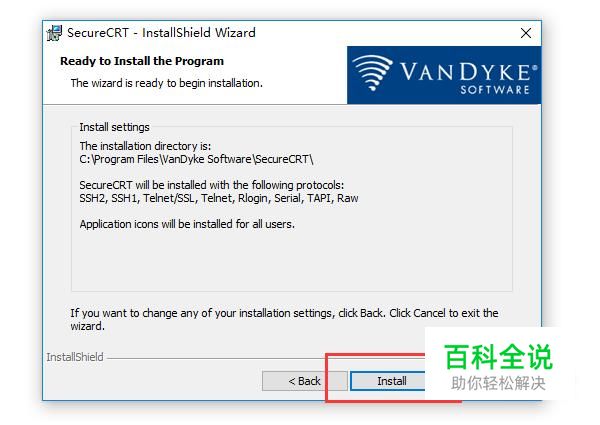Click the gray 助你轻松解决 watermark text

tap(498, 383)
